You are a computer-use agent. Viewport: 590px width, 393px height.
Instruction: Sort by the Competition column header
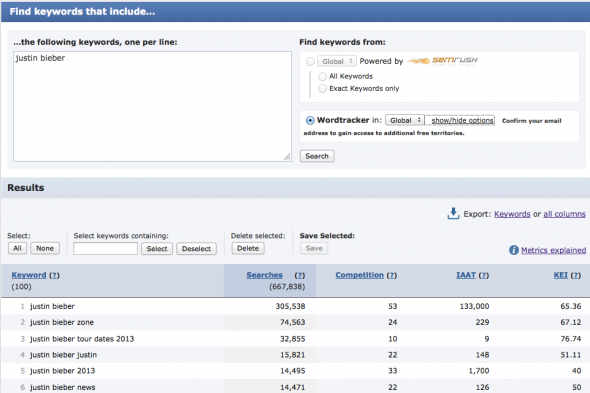359,275
